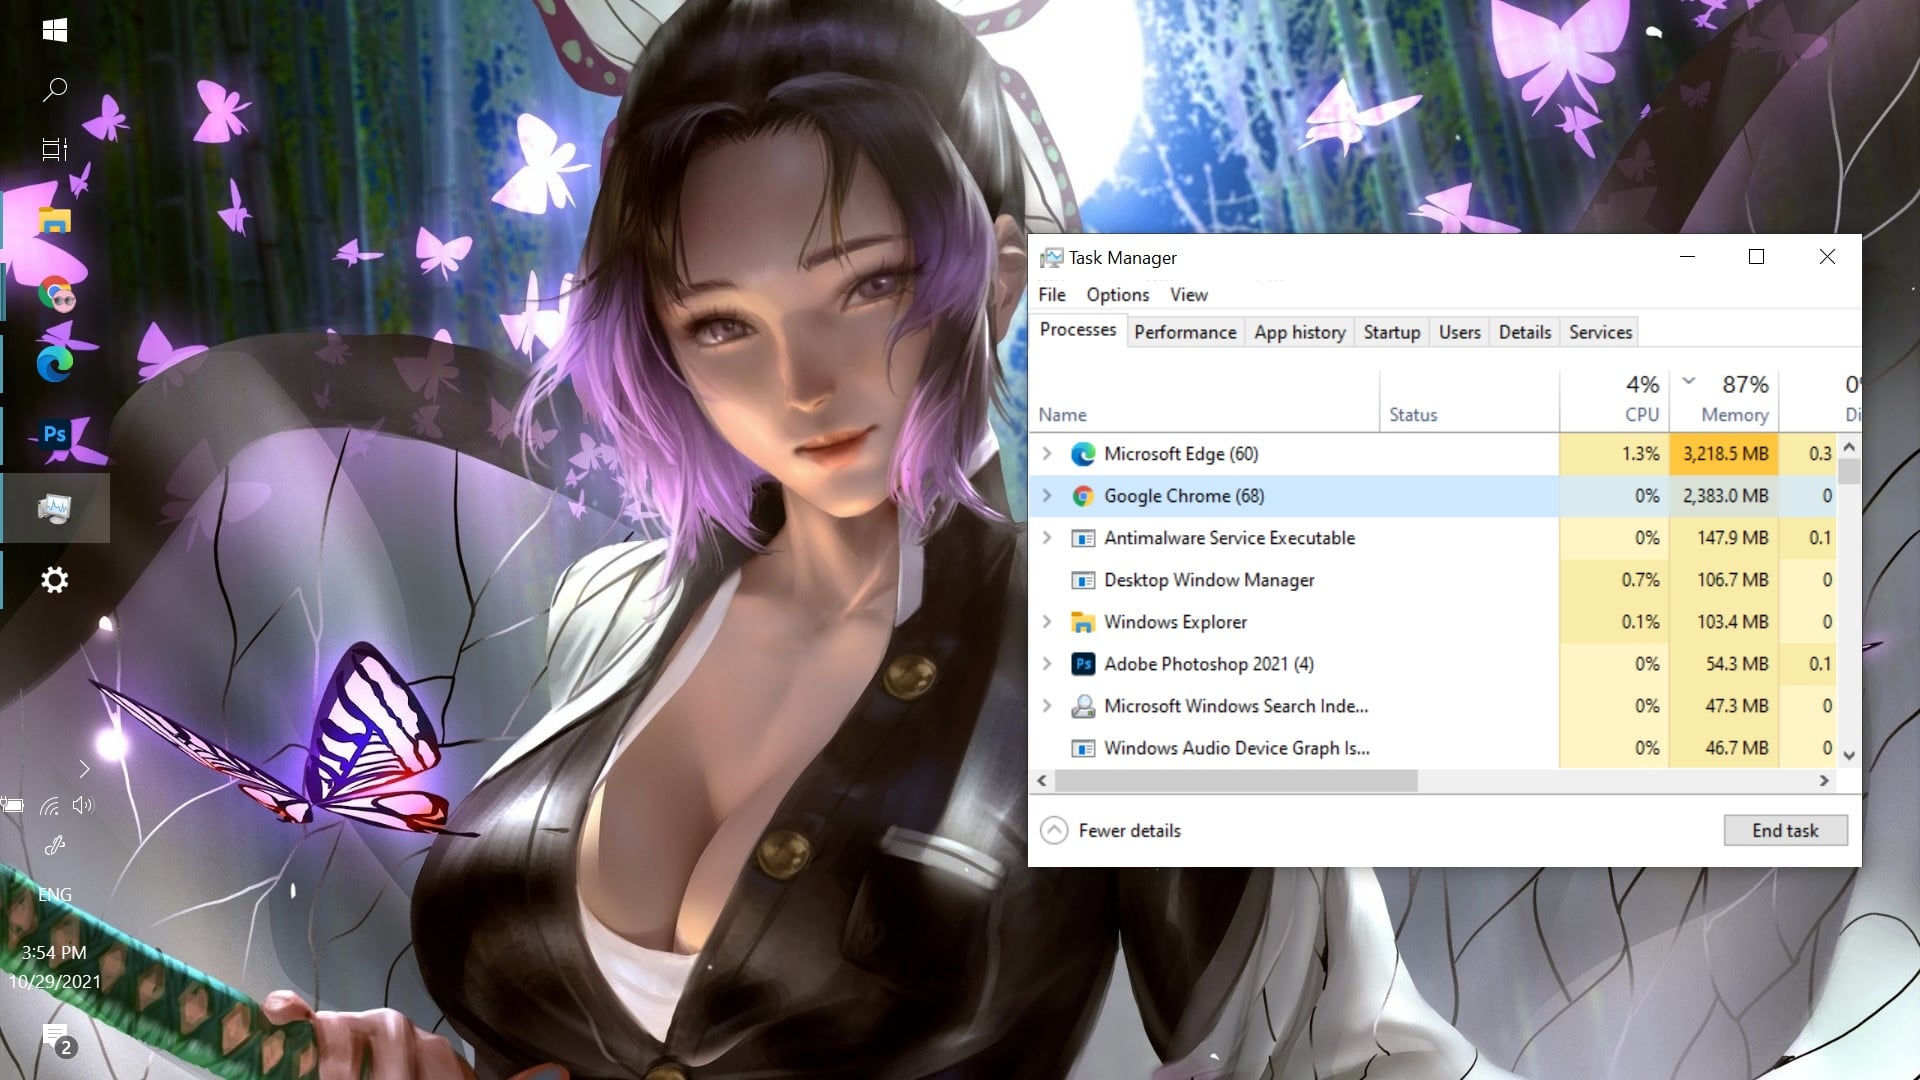The height and width of the screenshot is (1080, 1920).
Task: Switch to Google Chrome on the taskbar
Action: [x=55, y=294]
